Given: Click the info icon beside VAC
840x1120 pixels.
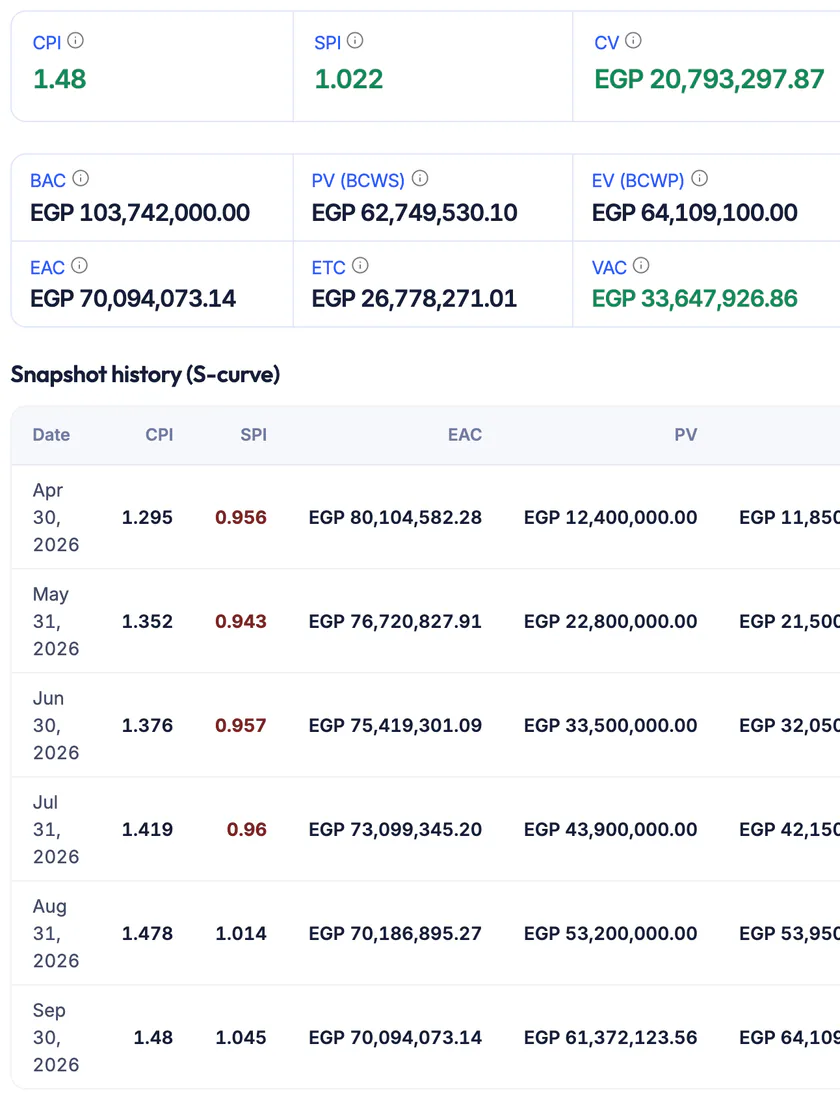Looking at the screenshot, I should [641, 266].
